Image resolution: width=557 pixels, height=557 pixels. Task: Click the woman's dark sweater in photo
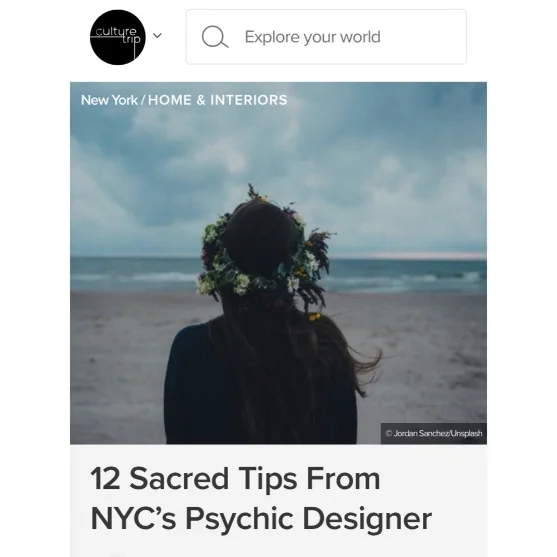[199, 384]
